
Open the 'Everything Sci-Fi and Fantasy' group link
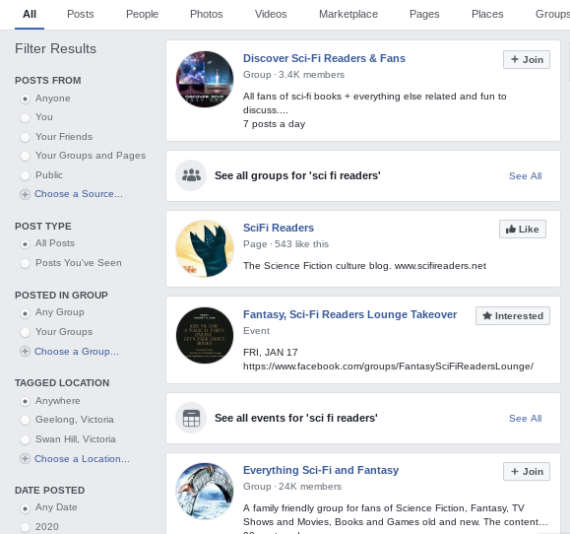[321, 470]
